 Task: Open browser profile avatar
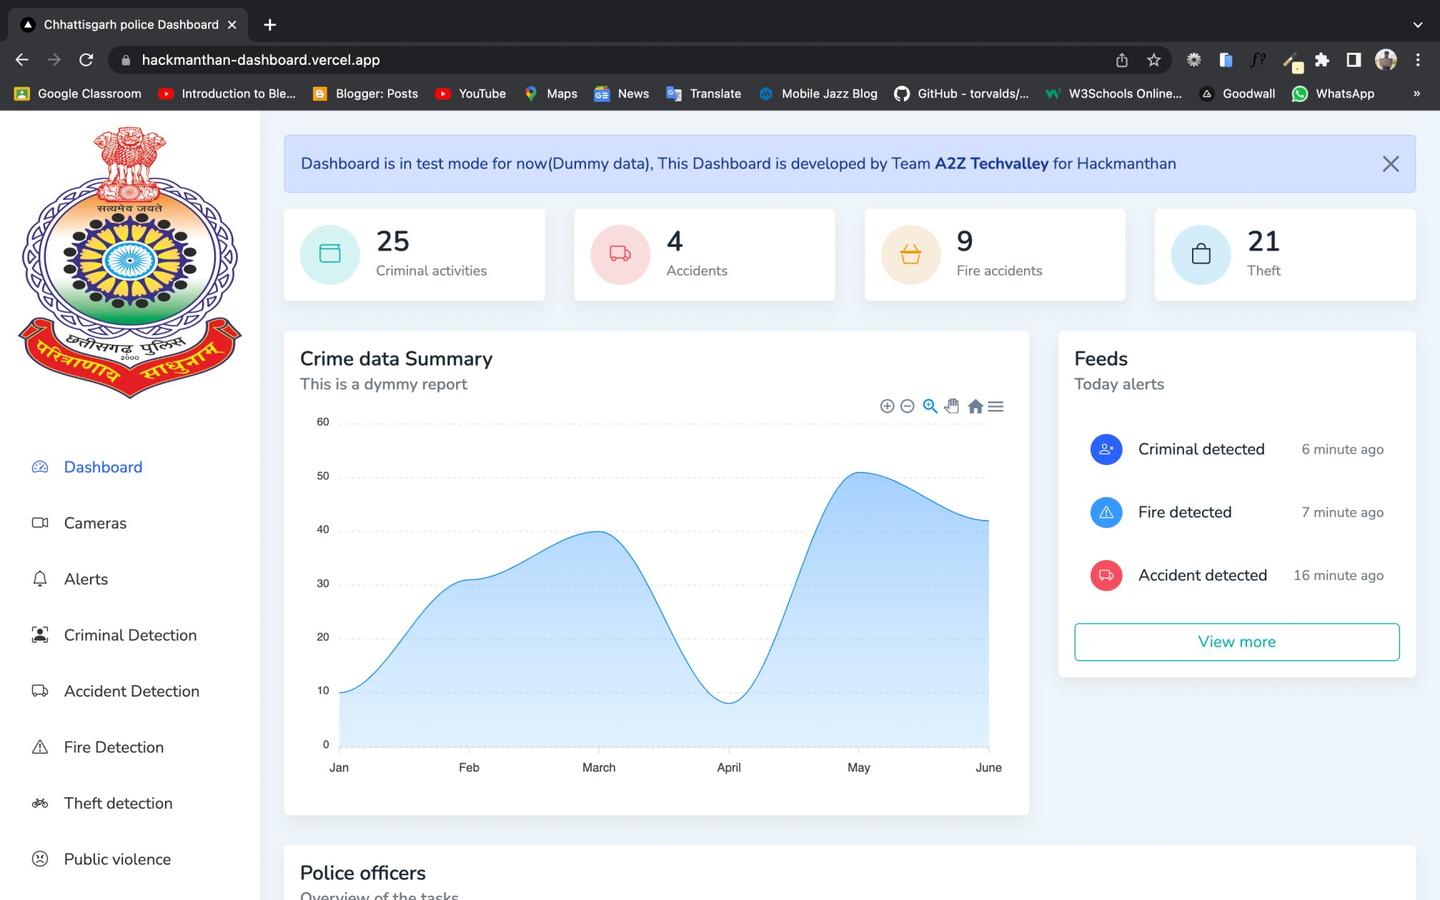click(x=1386, y=60)
